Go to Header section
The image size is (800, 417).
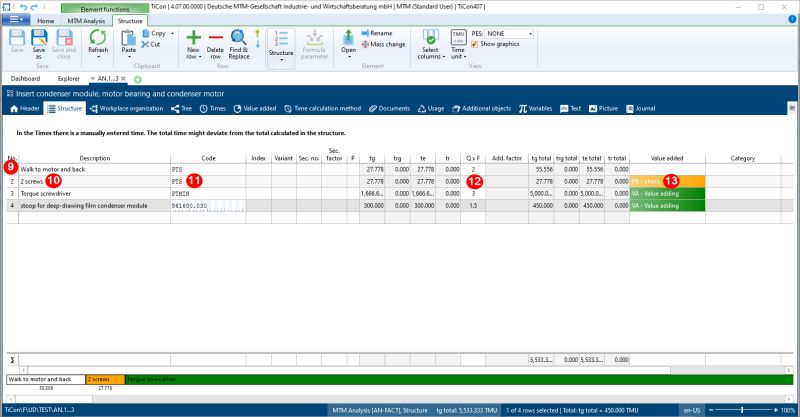coord(24,109)
